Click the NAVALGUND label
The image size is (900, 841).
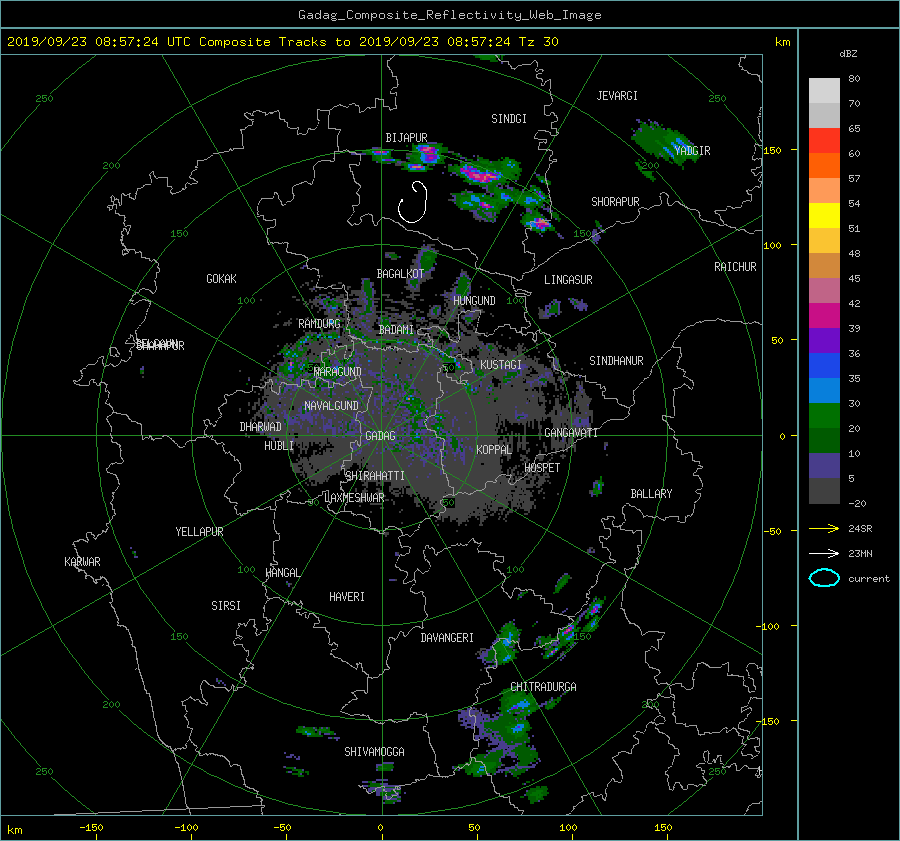pyautogui.click(x=332, y=406)
